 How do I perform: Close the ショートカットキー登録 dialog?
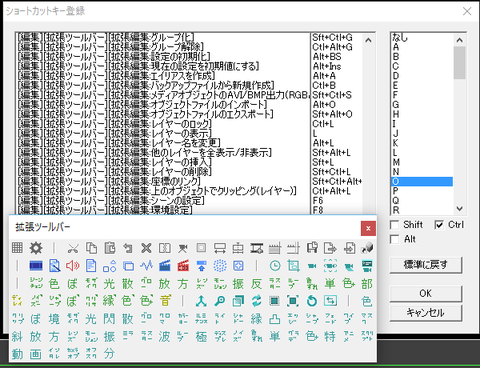coord(467,11)
